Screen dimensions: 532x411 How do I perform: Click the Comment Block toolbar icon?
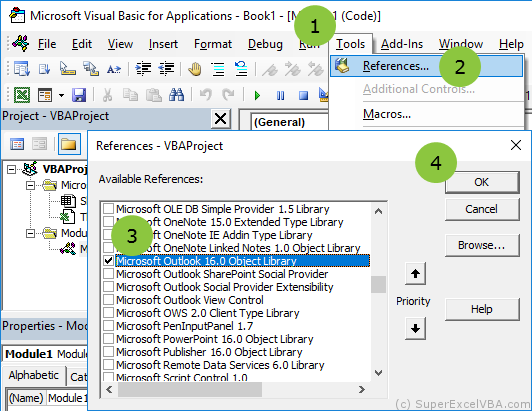pyautogui.click(x=218, y=69)
